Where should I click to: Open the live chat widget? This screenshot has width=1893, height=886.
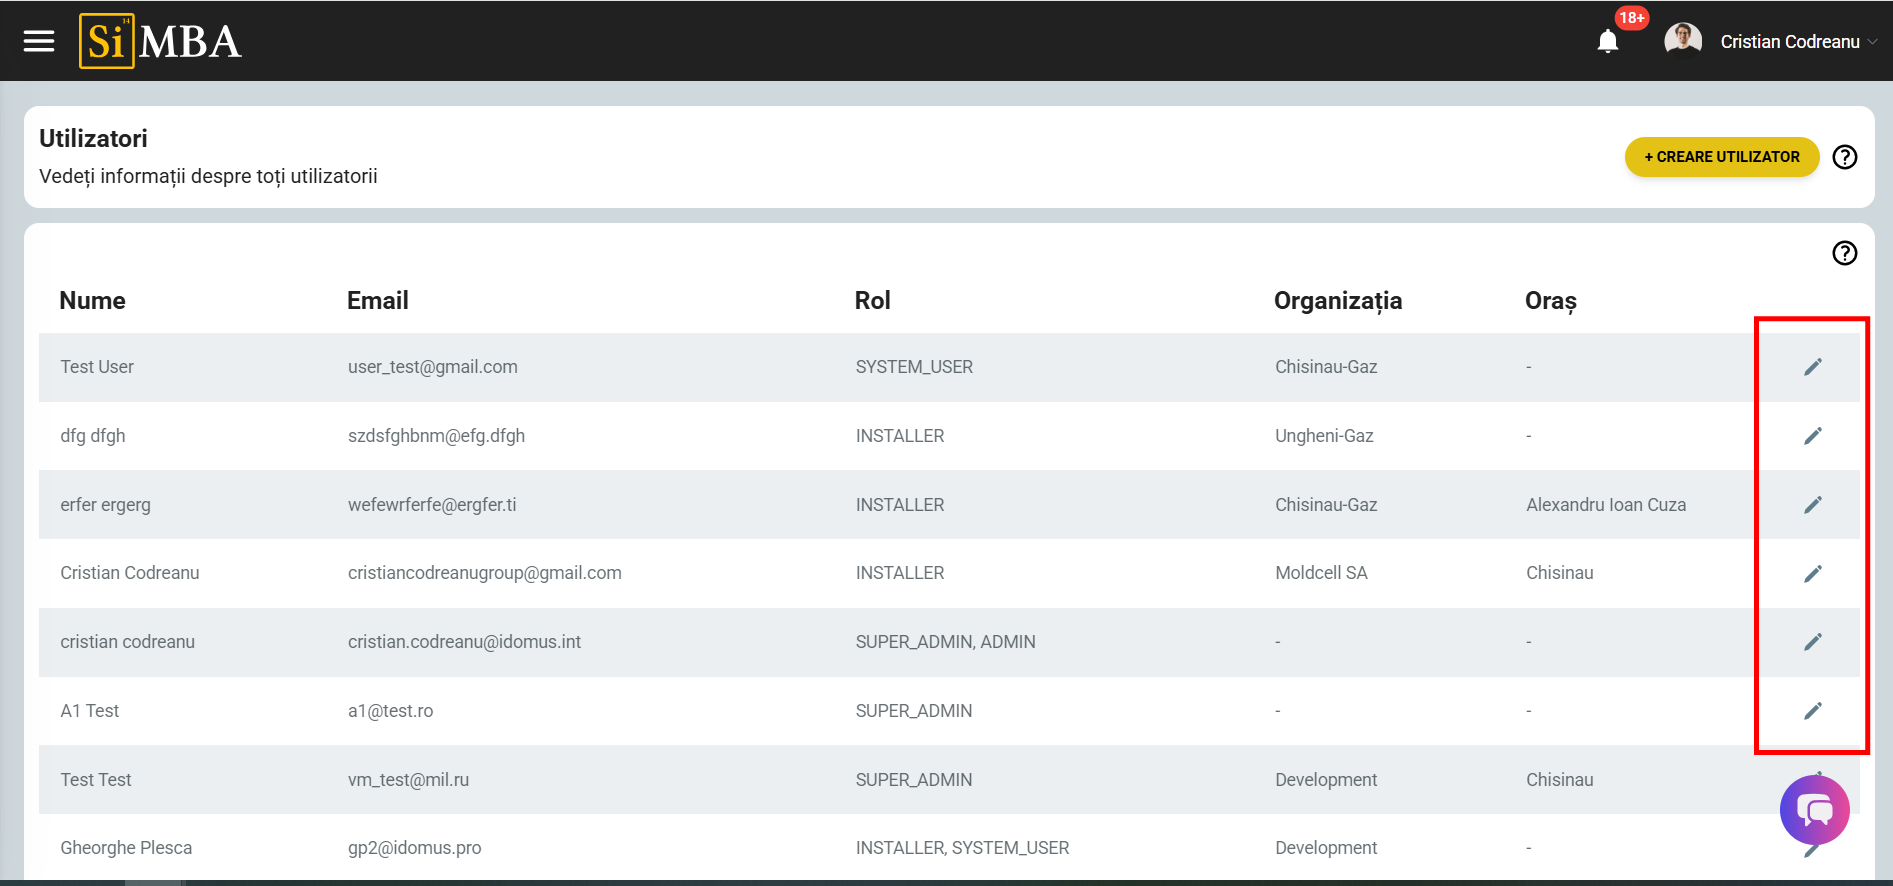pos(1814,810)
